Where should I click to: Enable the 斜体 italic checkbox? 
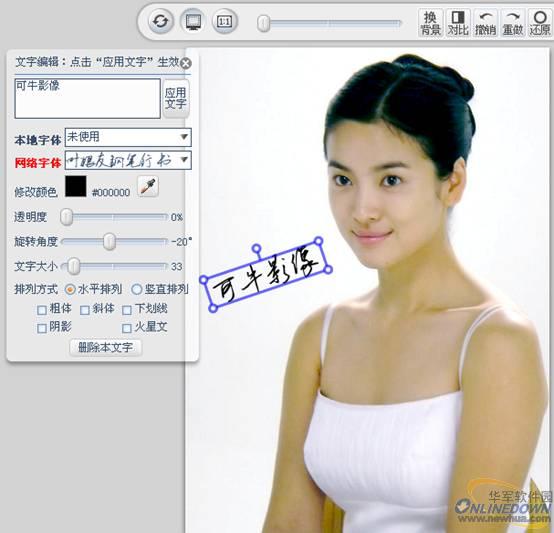pyautogui.click(x=84, y=310)
